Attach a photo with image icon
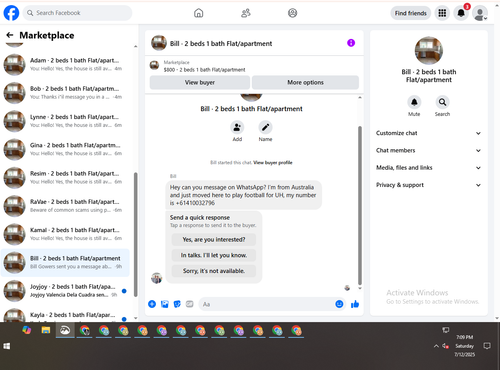This screenshot has height=370, width=500. click(x=165, y=304)
